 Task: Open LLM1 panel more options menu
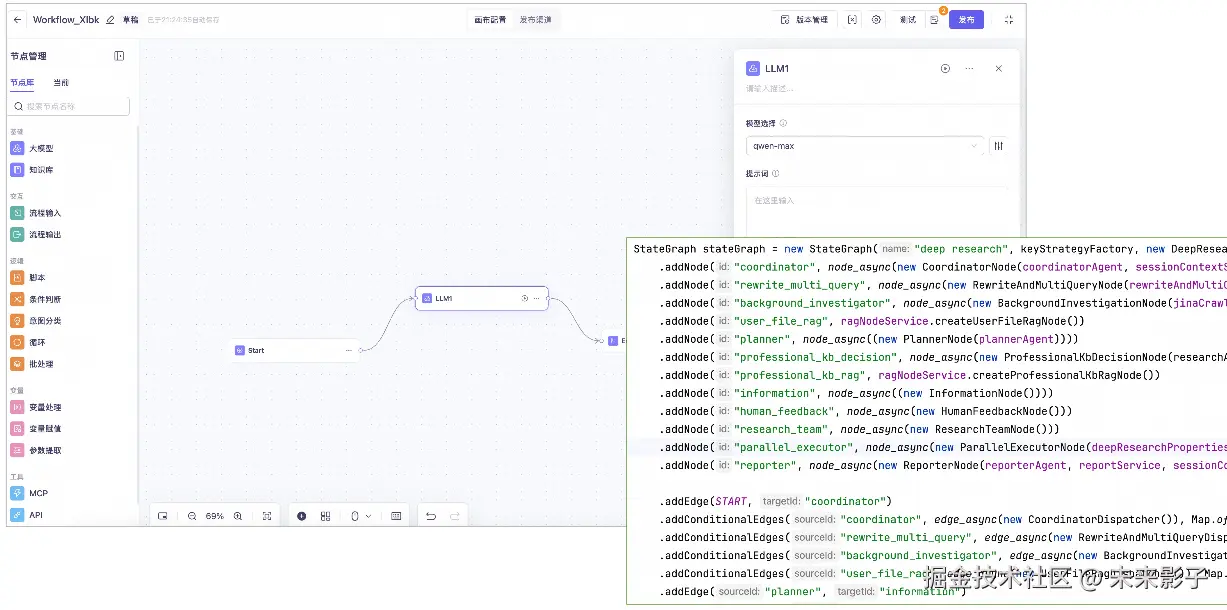pyautogui.click(x=969, y=68)
